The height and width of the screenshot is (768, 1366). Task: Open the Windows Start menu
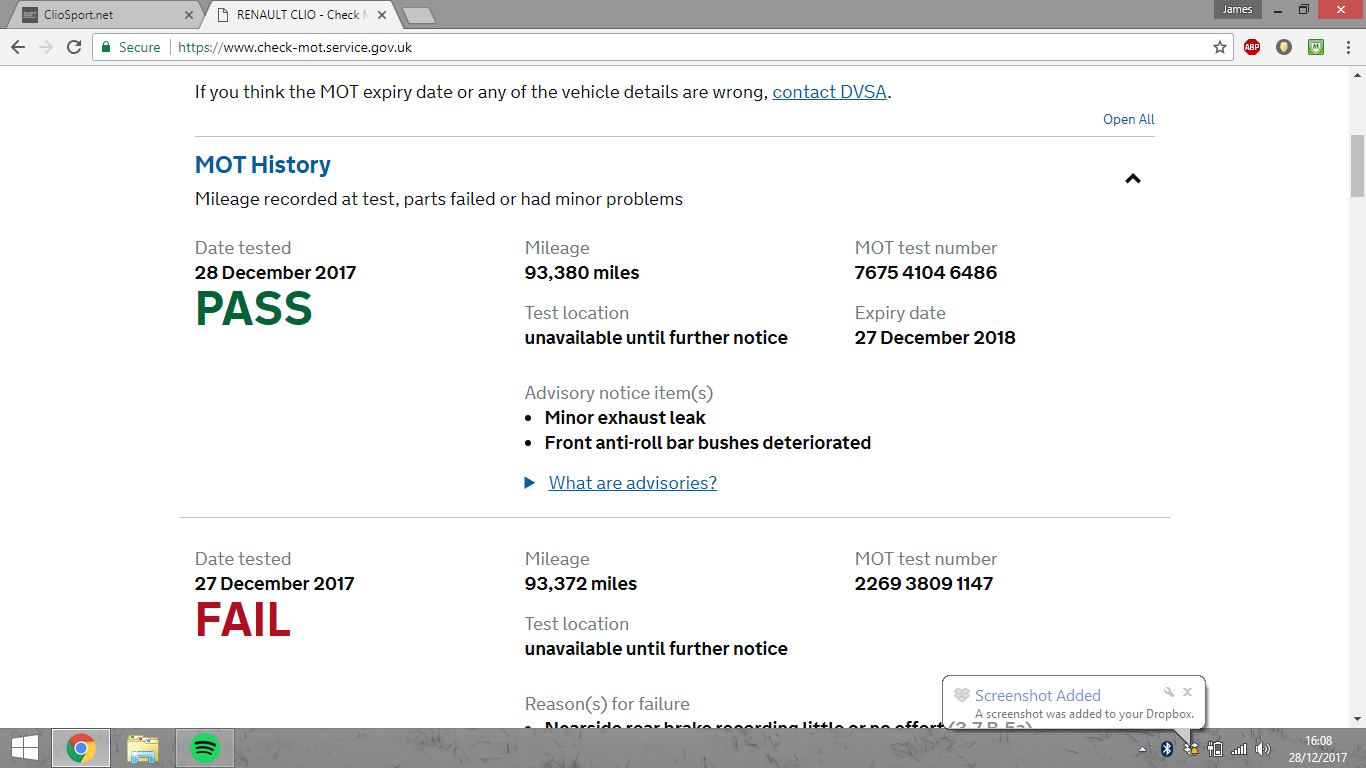pos(24,748)
